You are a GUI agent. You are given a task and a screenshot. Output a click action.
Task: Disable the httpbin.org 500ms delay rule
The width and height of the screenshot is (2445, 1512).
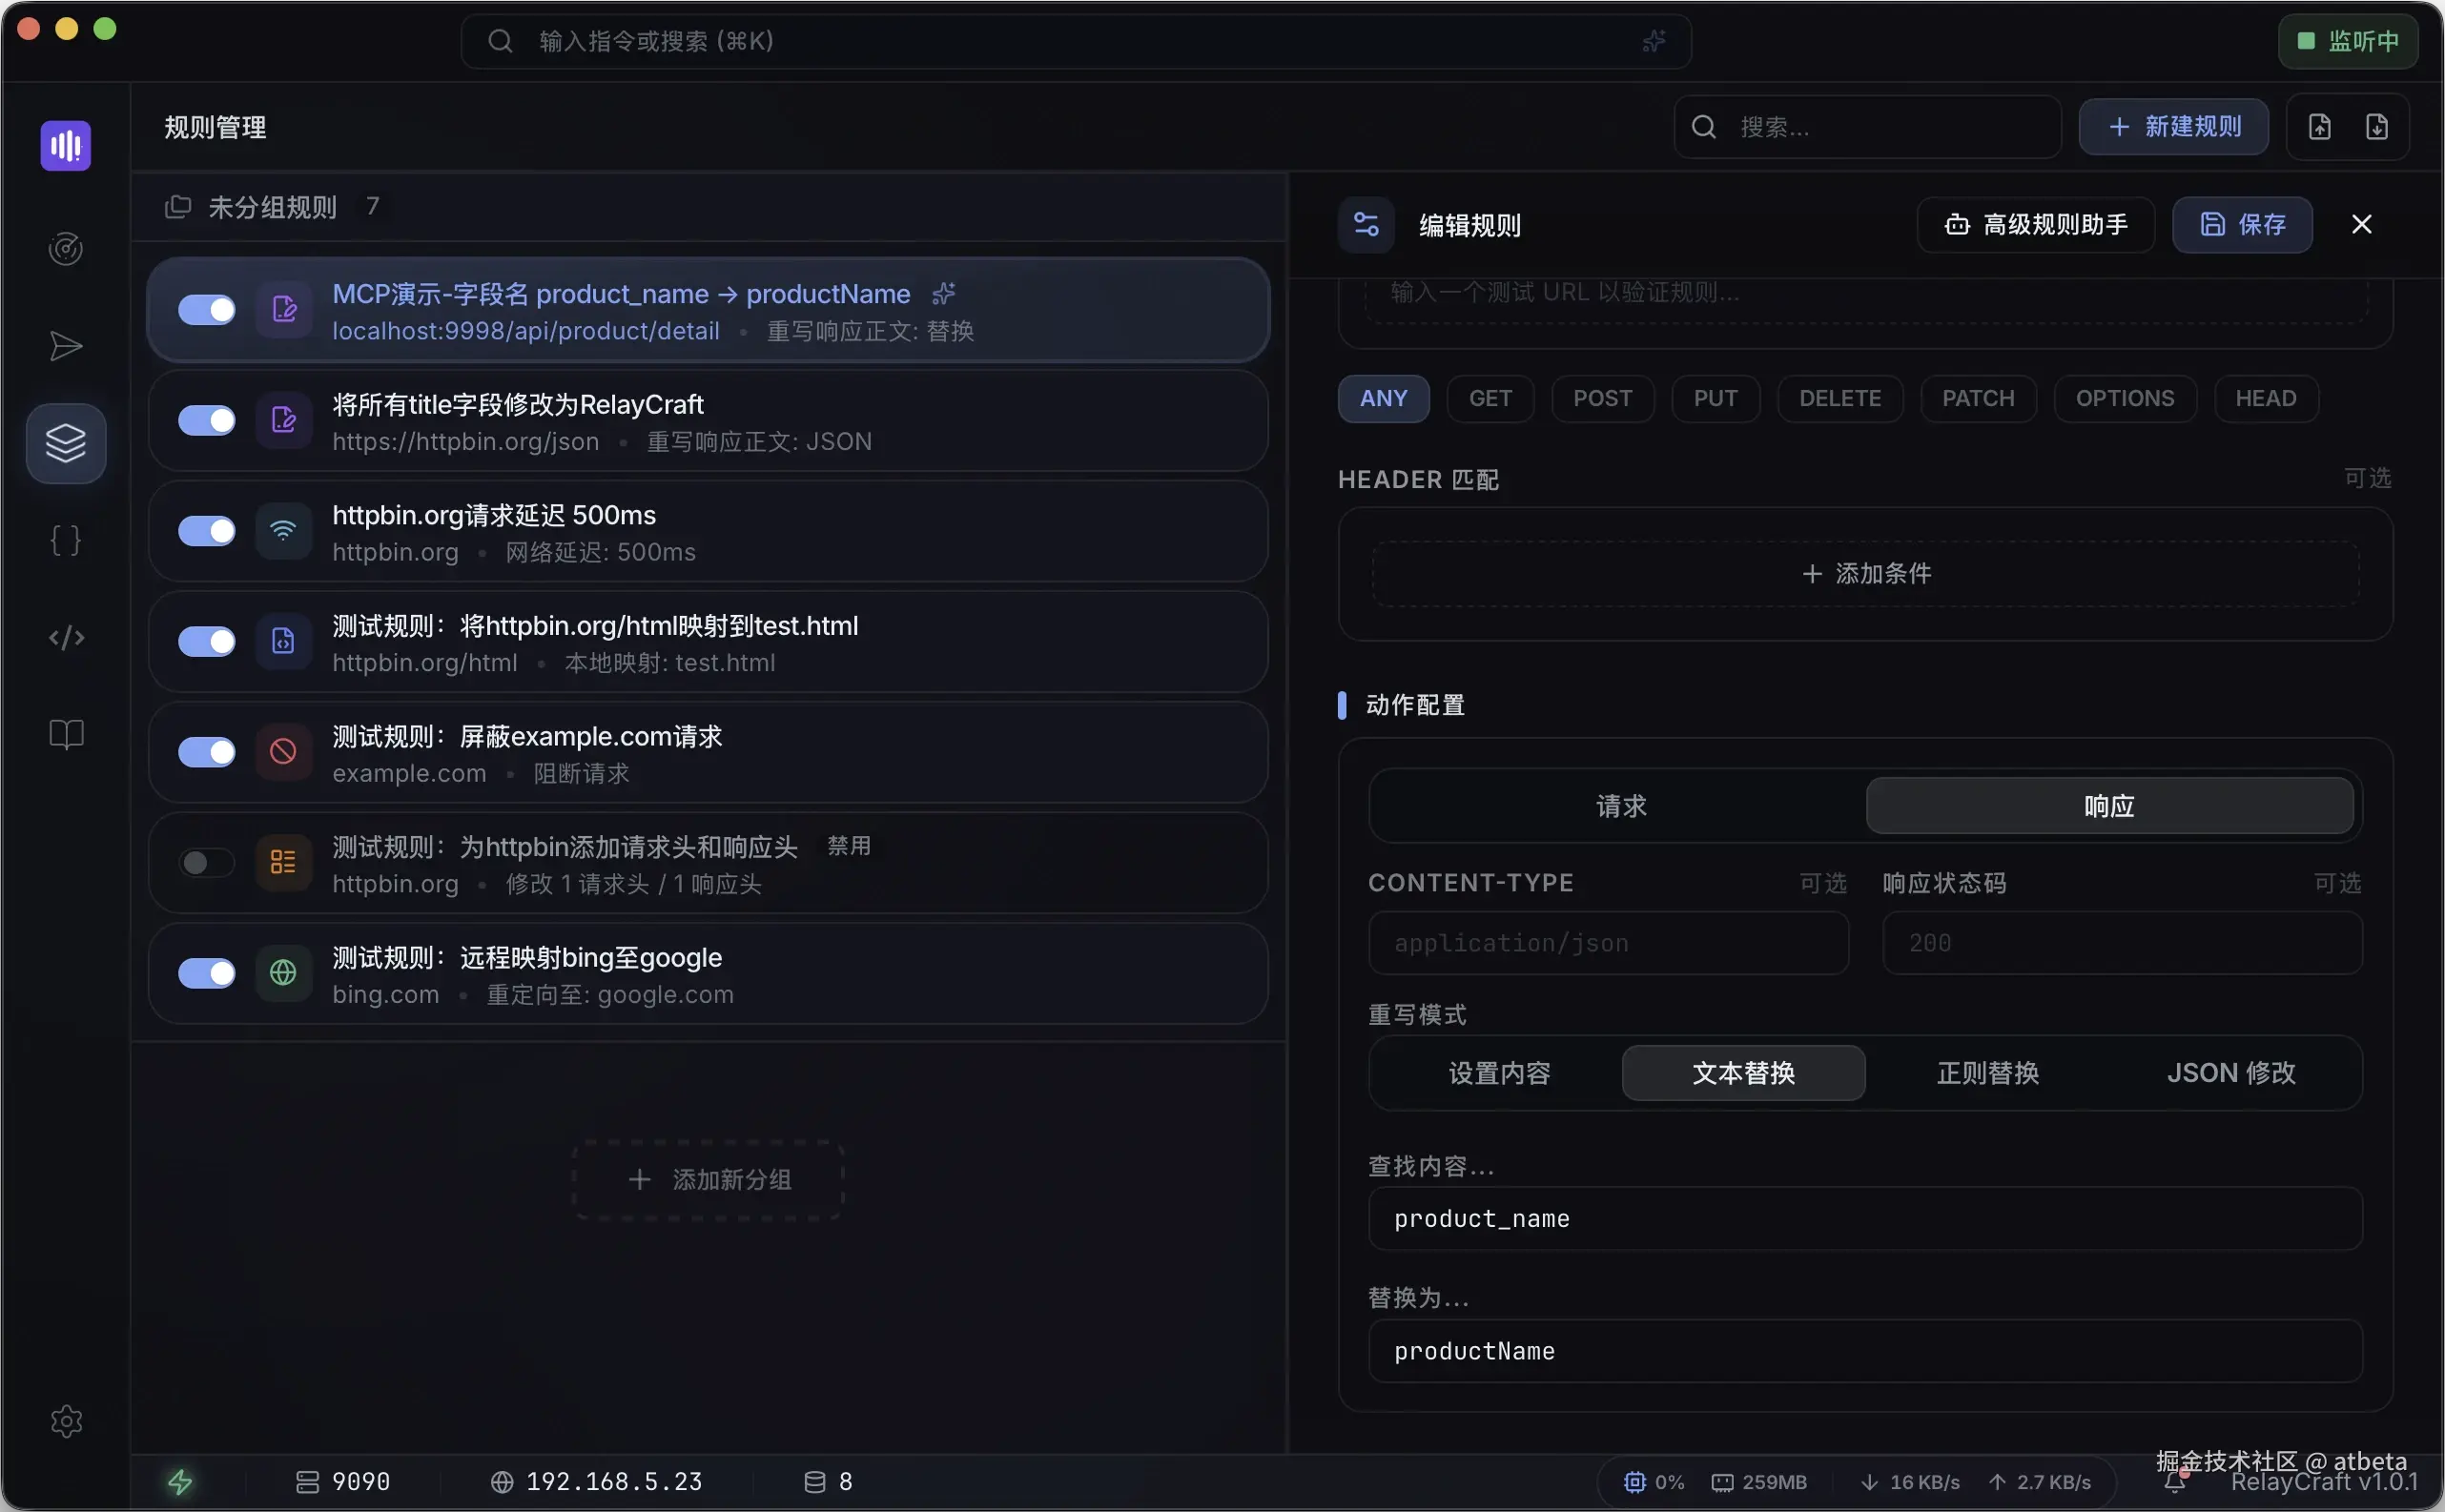coord(205,531)
